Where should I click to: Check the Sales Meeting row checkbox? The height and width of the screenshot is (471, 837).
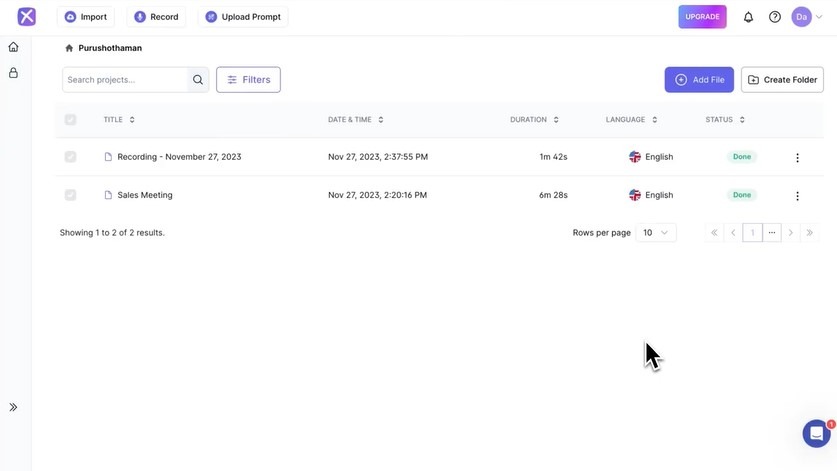click(70, 195)
